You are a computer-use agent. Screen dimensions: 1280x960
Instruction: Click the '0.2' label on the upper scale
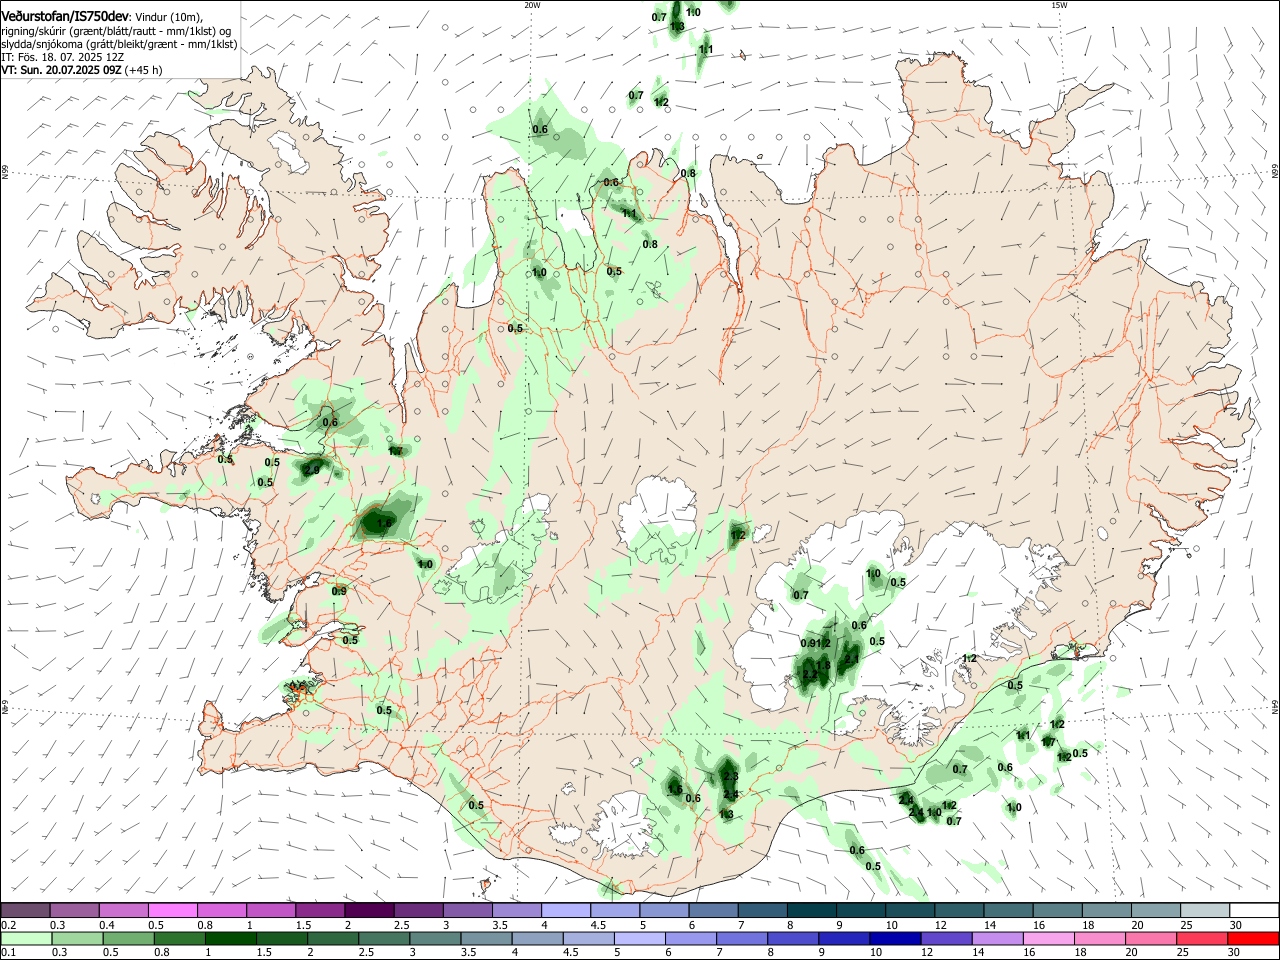(x=9, y=925)
